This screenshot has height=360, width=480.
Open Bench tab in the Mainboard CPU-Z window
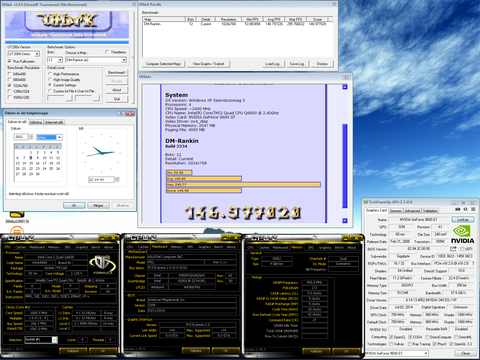(x=218, y=247)
